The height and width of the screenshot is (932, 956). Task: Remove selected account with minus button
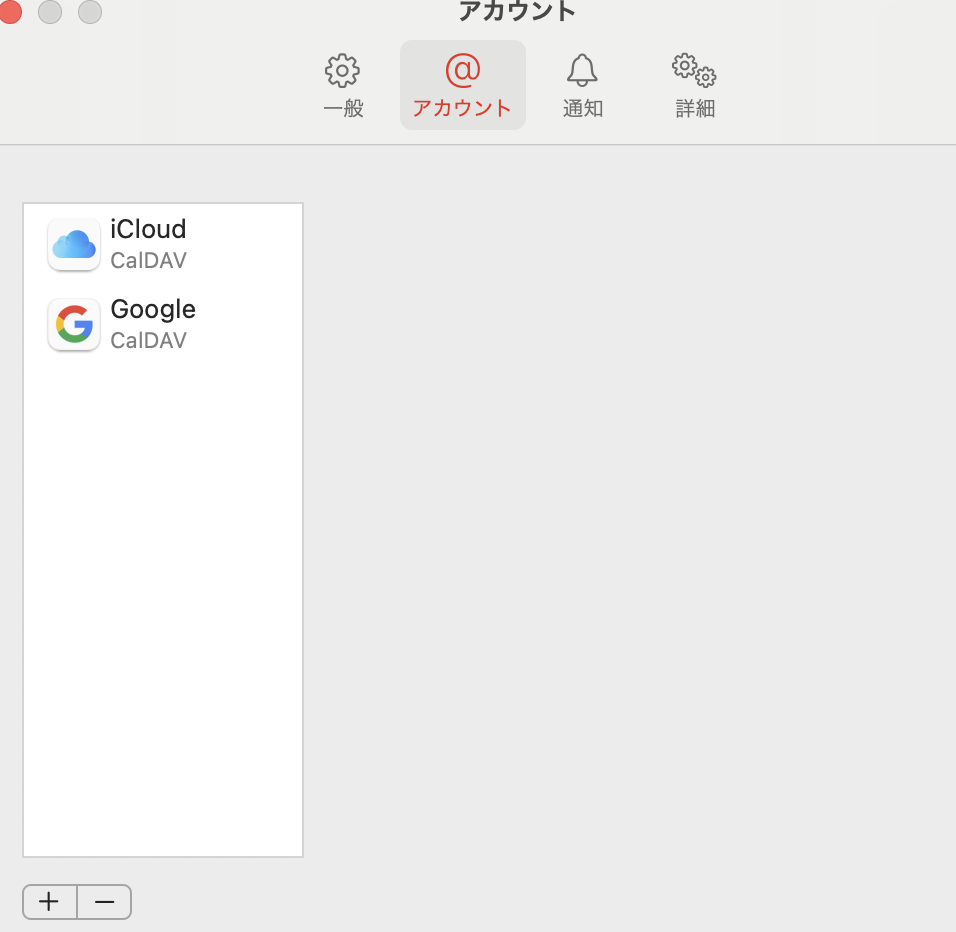pos(104,902)
